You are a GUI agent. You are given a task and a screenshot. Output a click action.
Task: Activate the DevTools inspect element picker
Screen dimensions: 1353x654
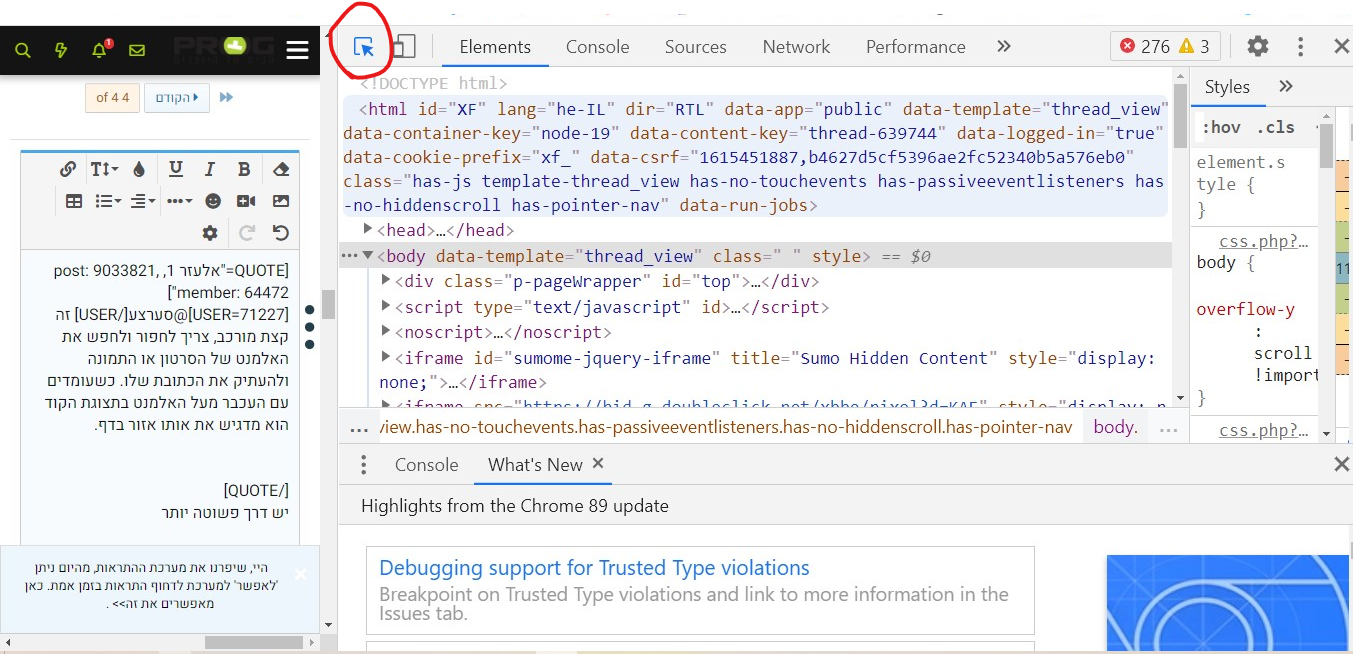pos(364,46)
